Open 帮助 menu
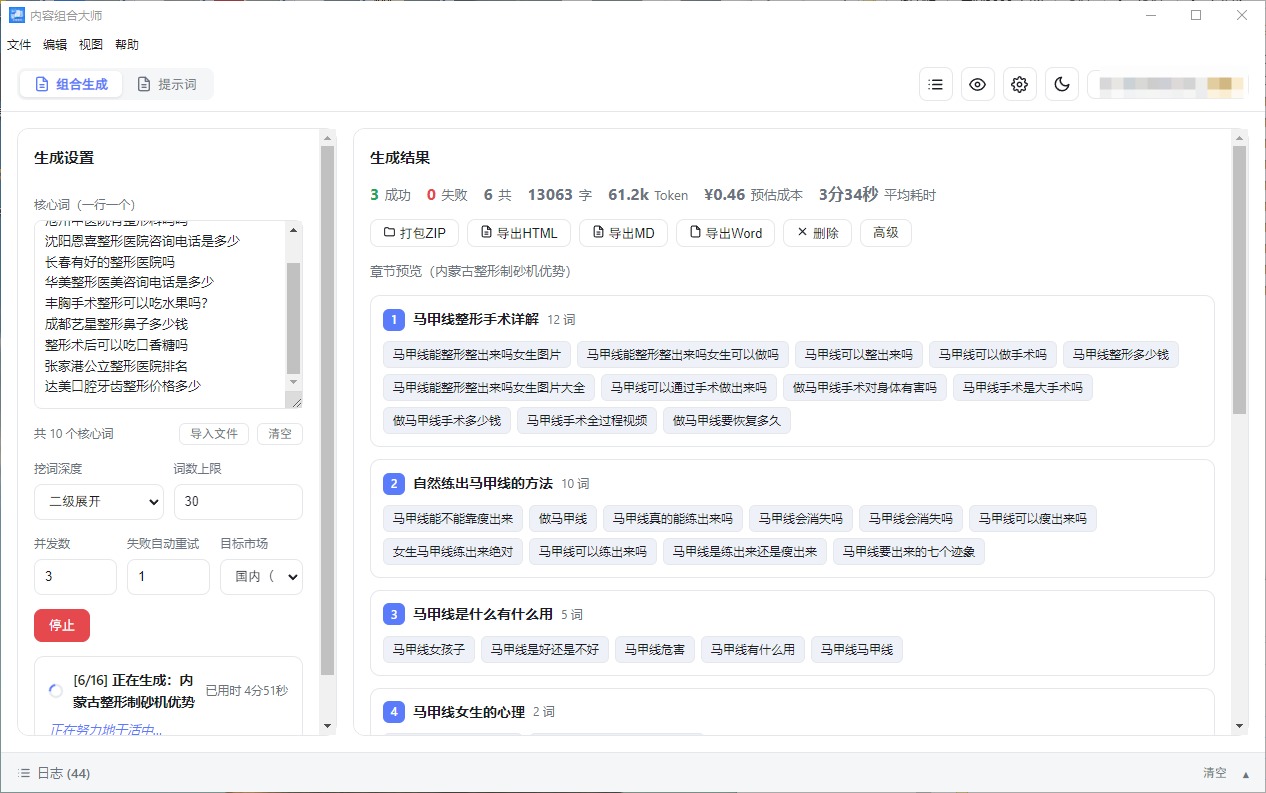 pos(127,44)
